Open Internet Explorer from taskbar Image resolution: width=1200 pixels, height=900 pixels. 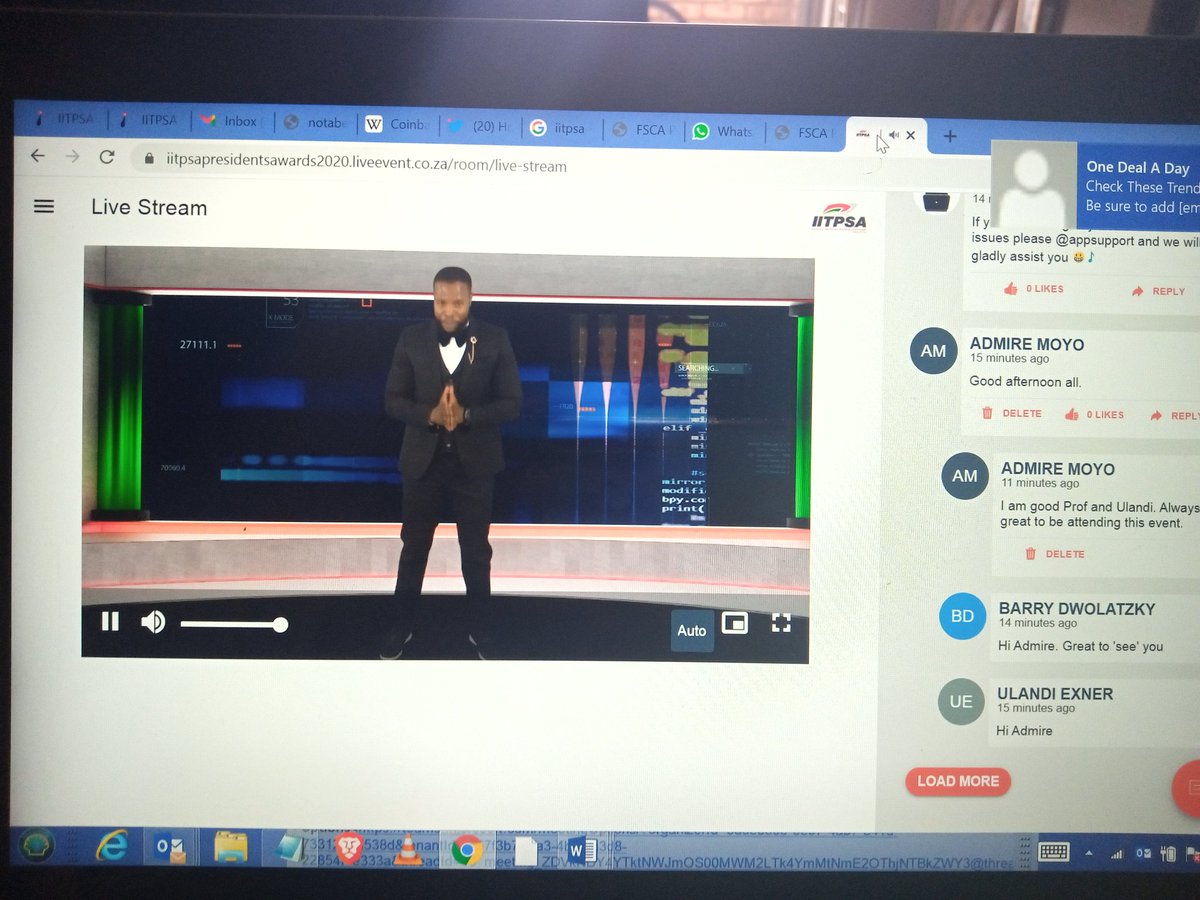click(111, 848)
